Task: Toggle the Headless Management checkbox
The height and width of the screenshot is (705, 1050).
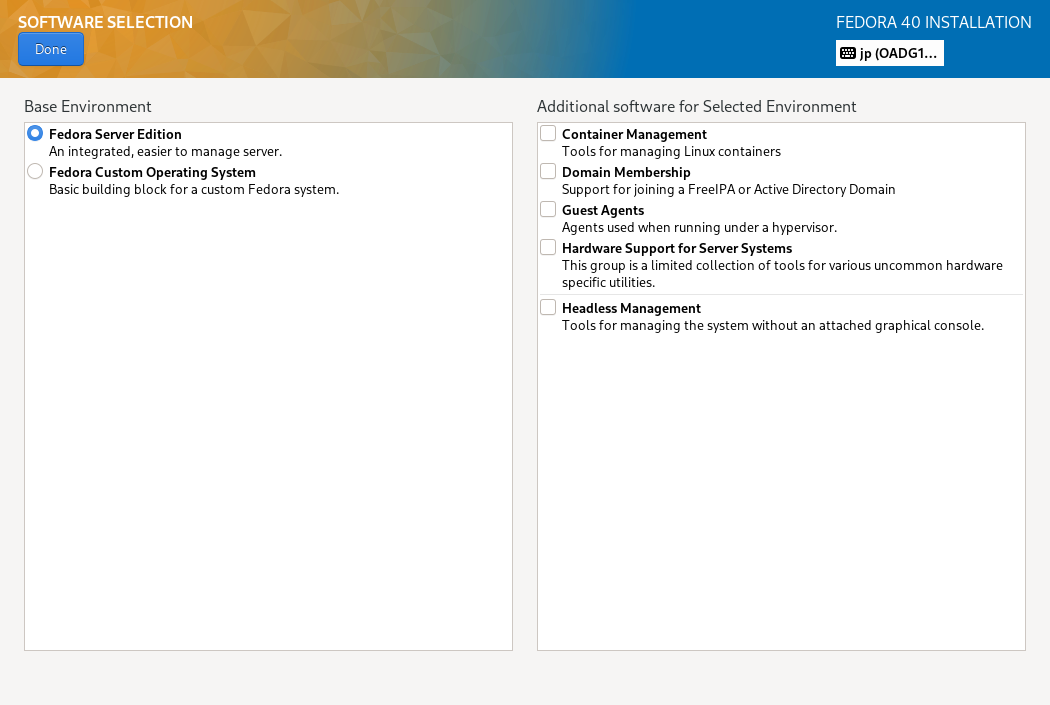Action: click(548, 307)
